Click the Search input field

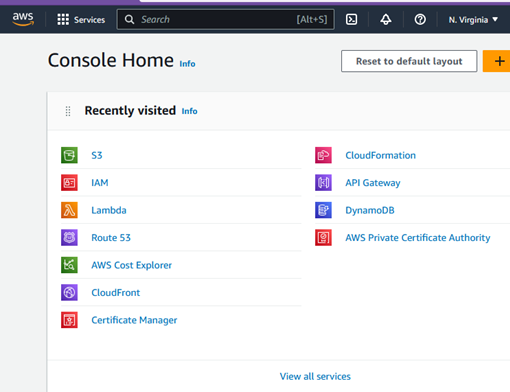tap(225, 19)
